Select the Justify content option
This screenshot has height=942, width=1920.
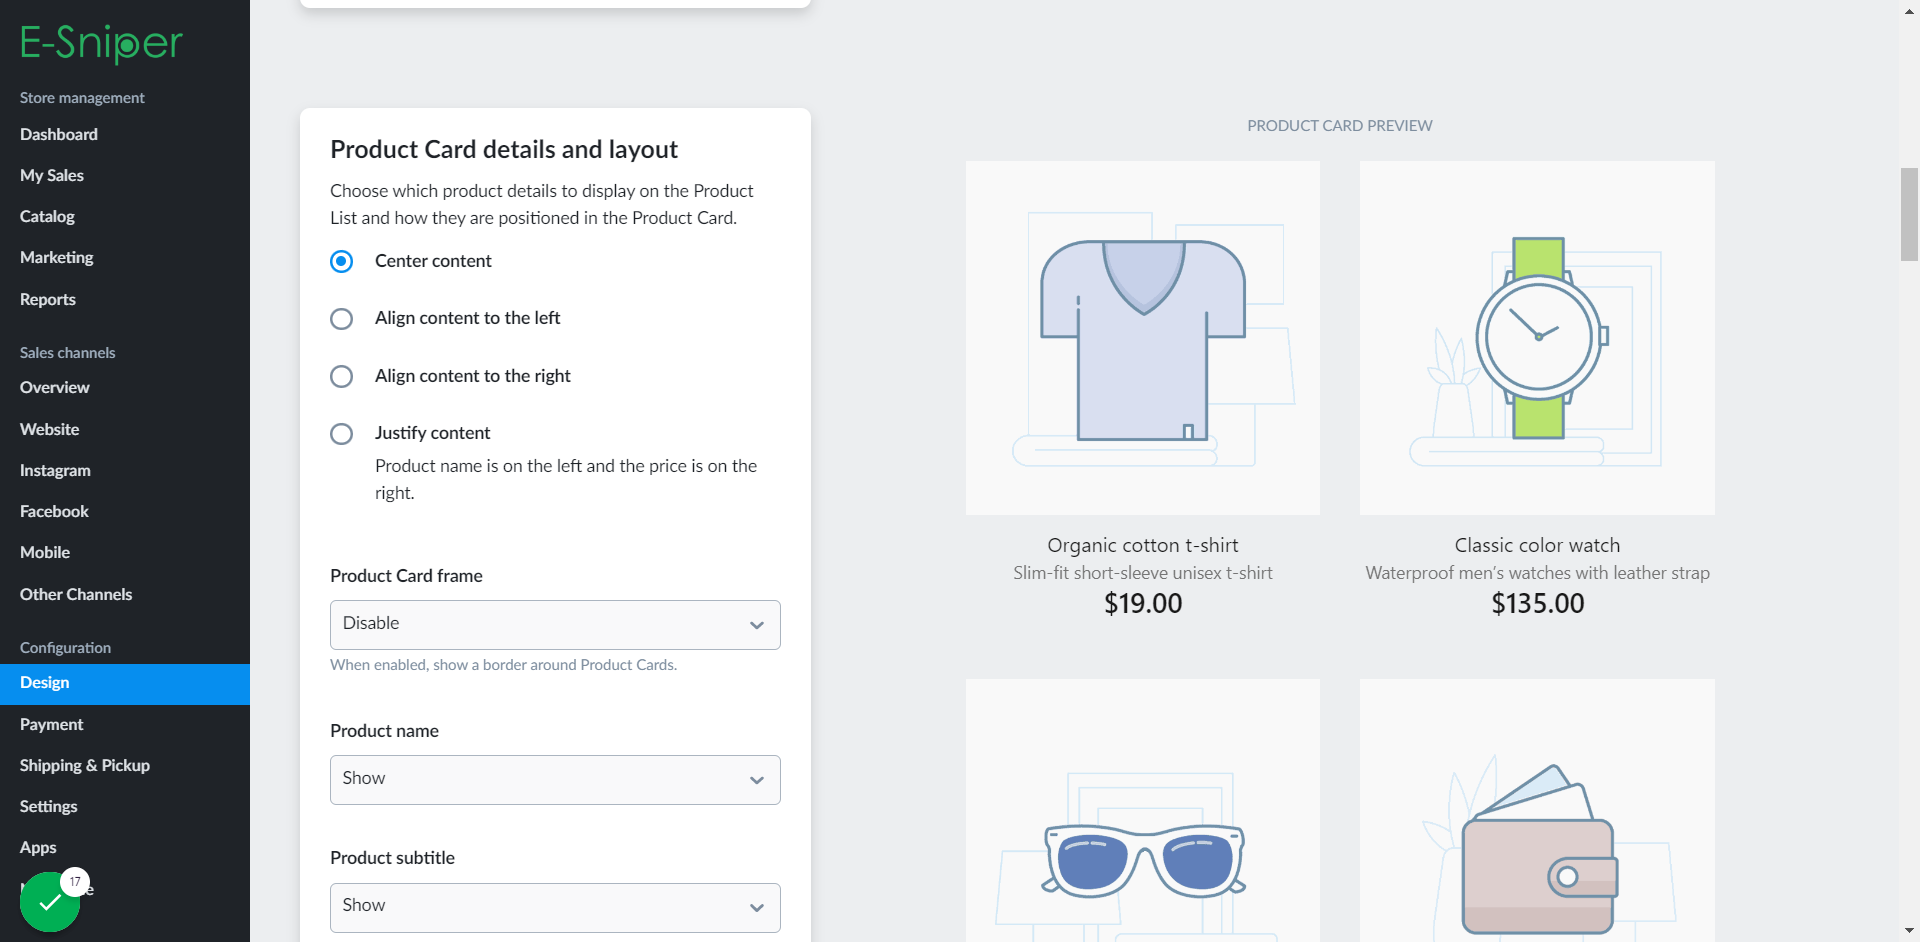(x=341, y=434)
